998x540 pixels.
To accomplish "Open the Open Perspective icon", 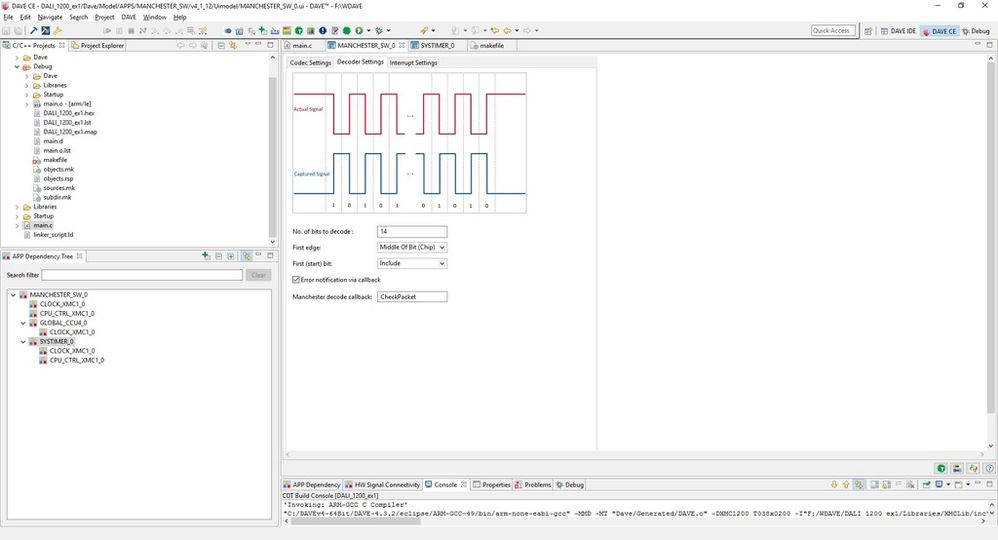I will pos(868,31).
